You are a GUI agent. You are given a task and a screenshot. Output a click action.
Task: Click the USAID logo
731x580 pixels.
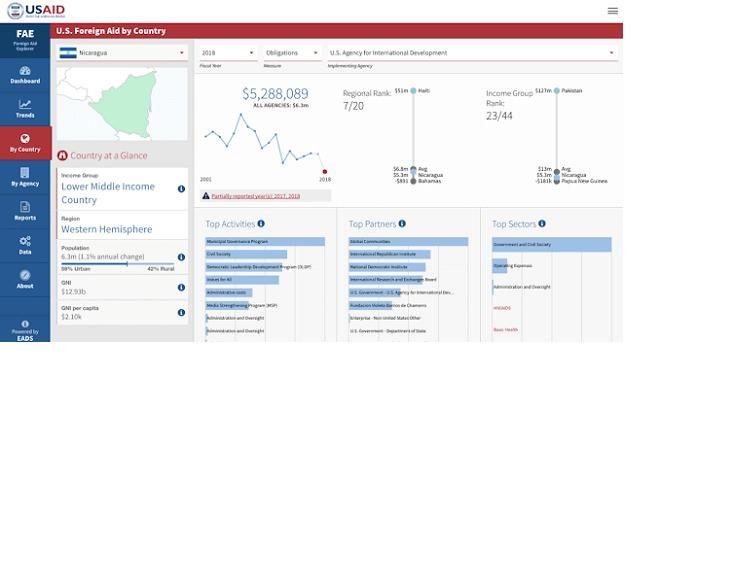tap(36, 10)
